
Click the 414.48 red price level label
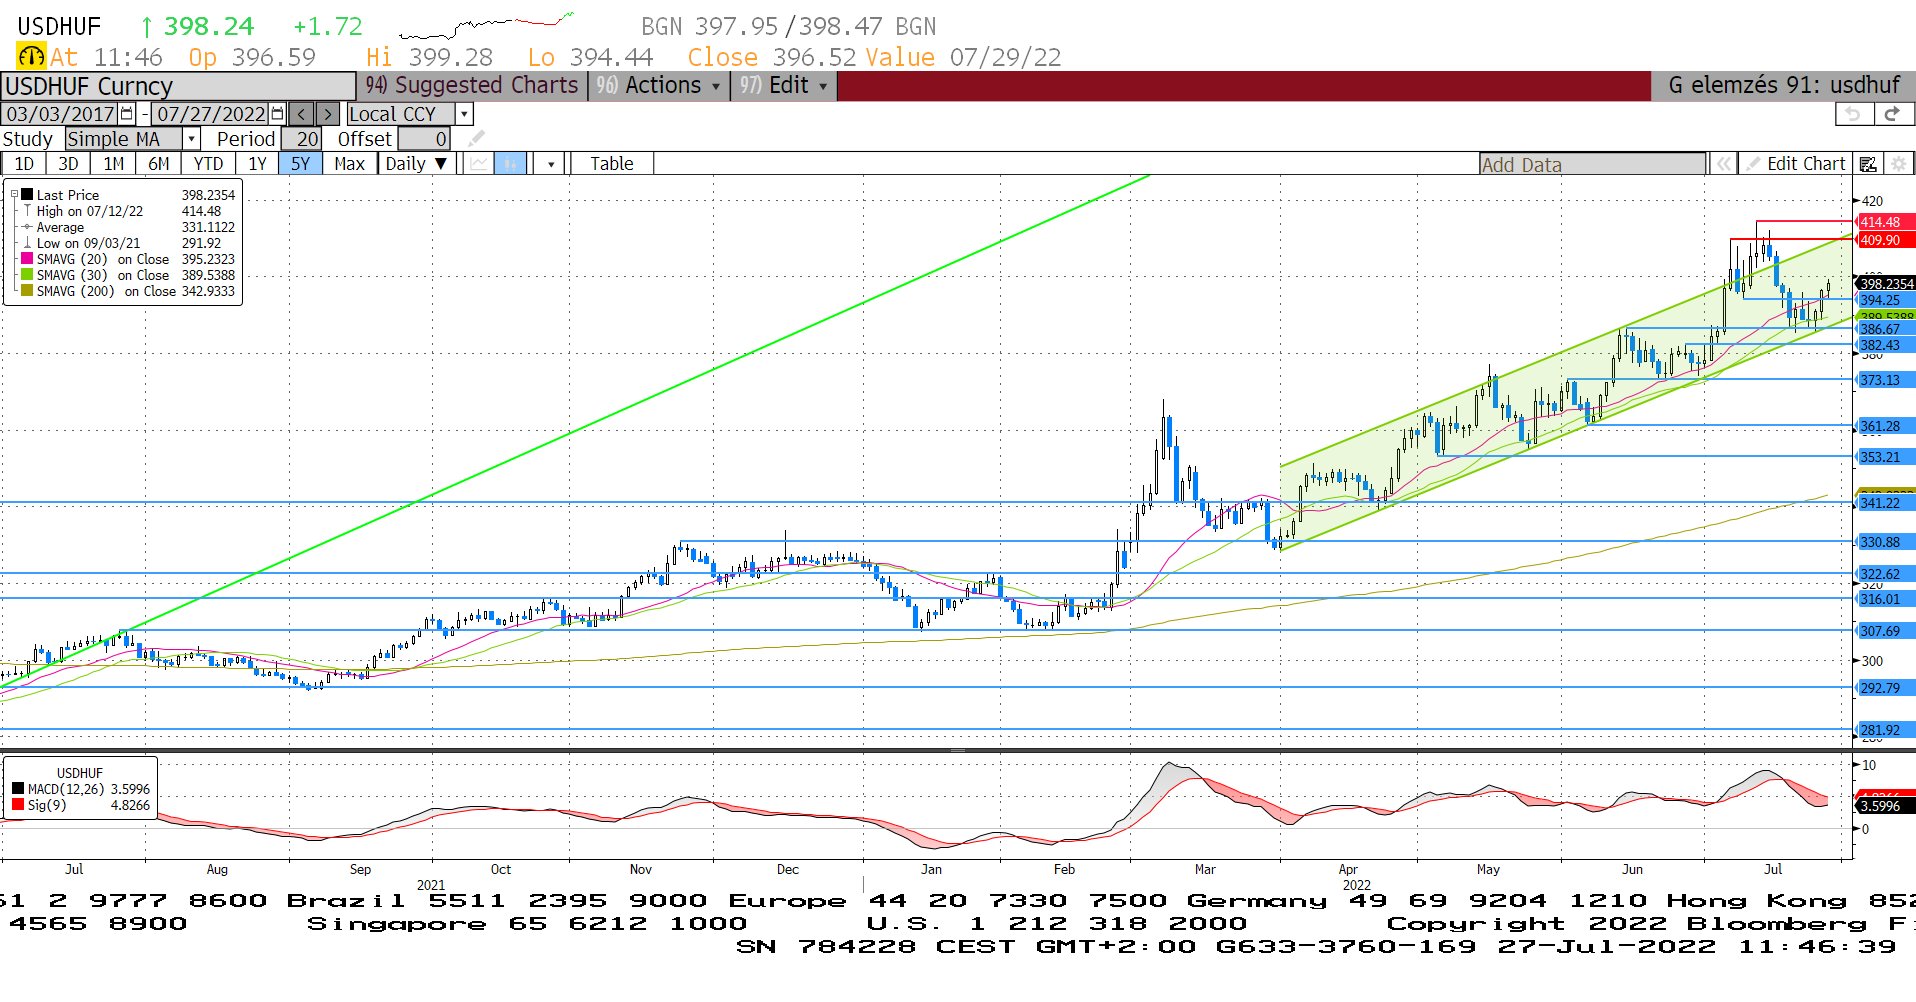[1884, 222]
